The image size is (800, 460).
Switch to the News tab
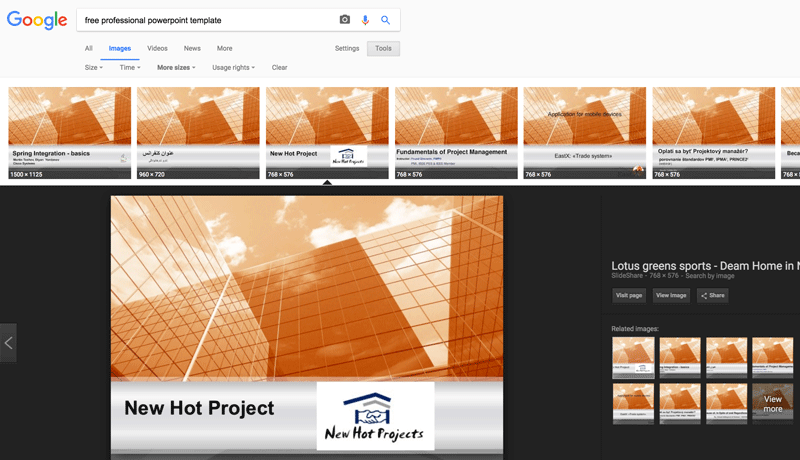192,48
